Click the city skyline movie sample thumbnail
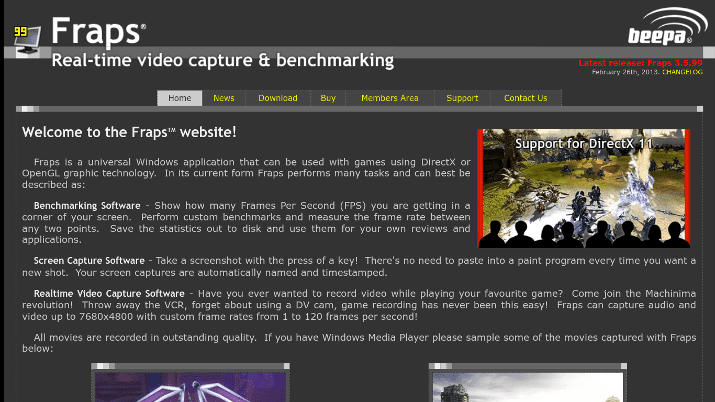715x402 pixels. [x=528, y=387]
